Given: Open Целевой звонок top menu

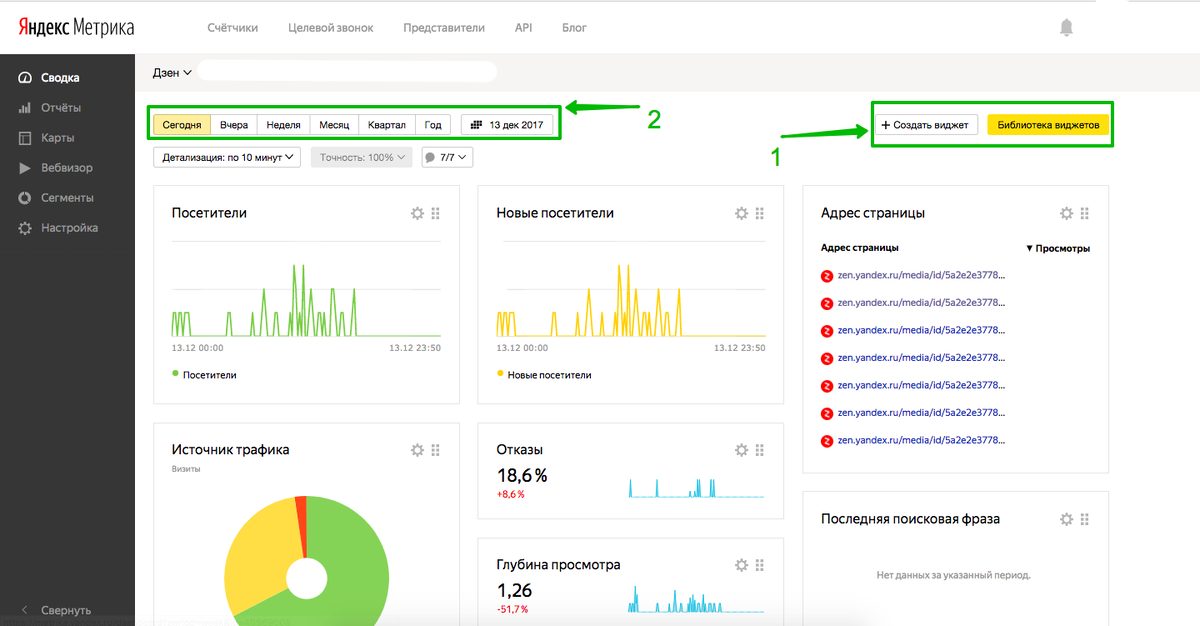Looking at the screenshot, I should [x=330, y=28].
